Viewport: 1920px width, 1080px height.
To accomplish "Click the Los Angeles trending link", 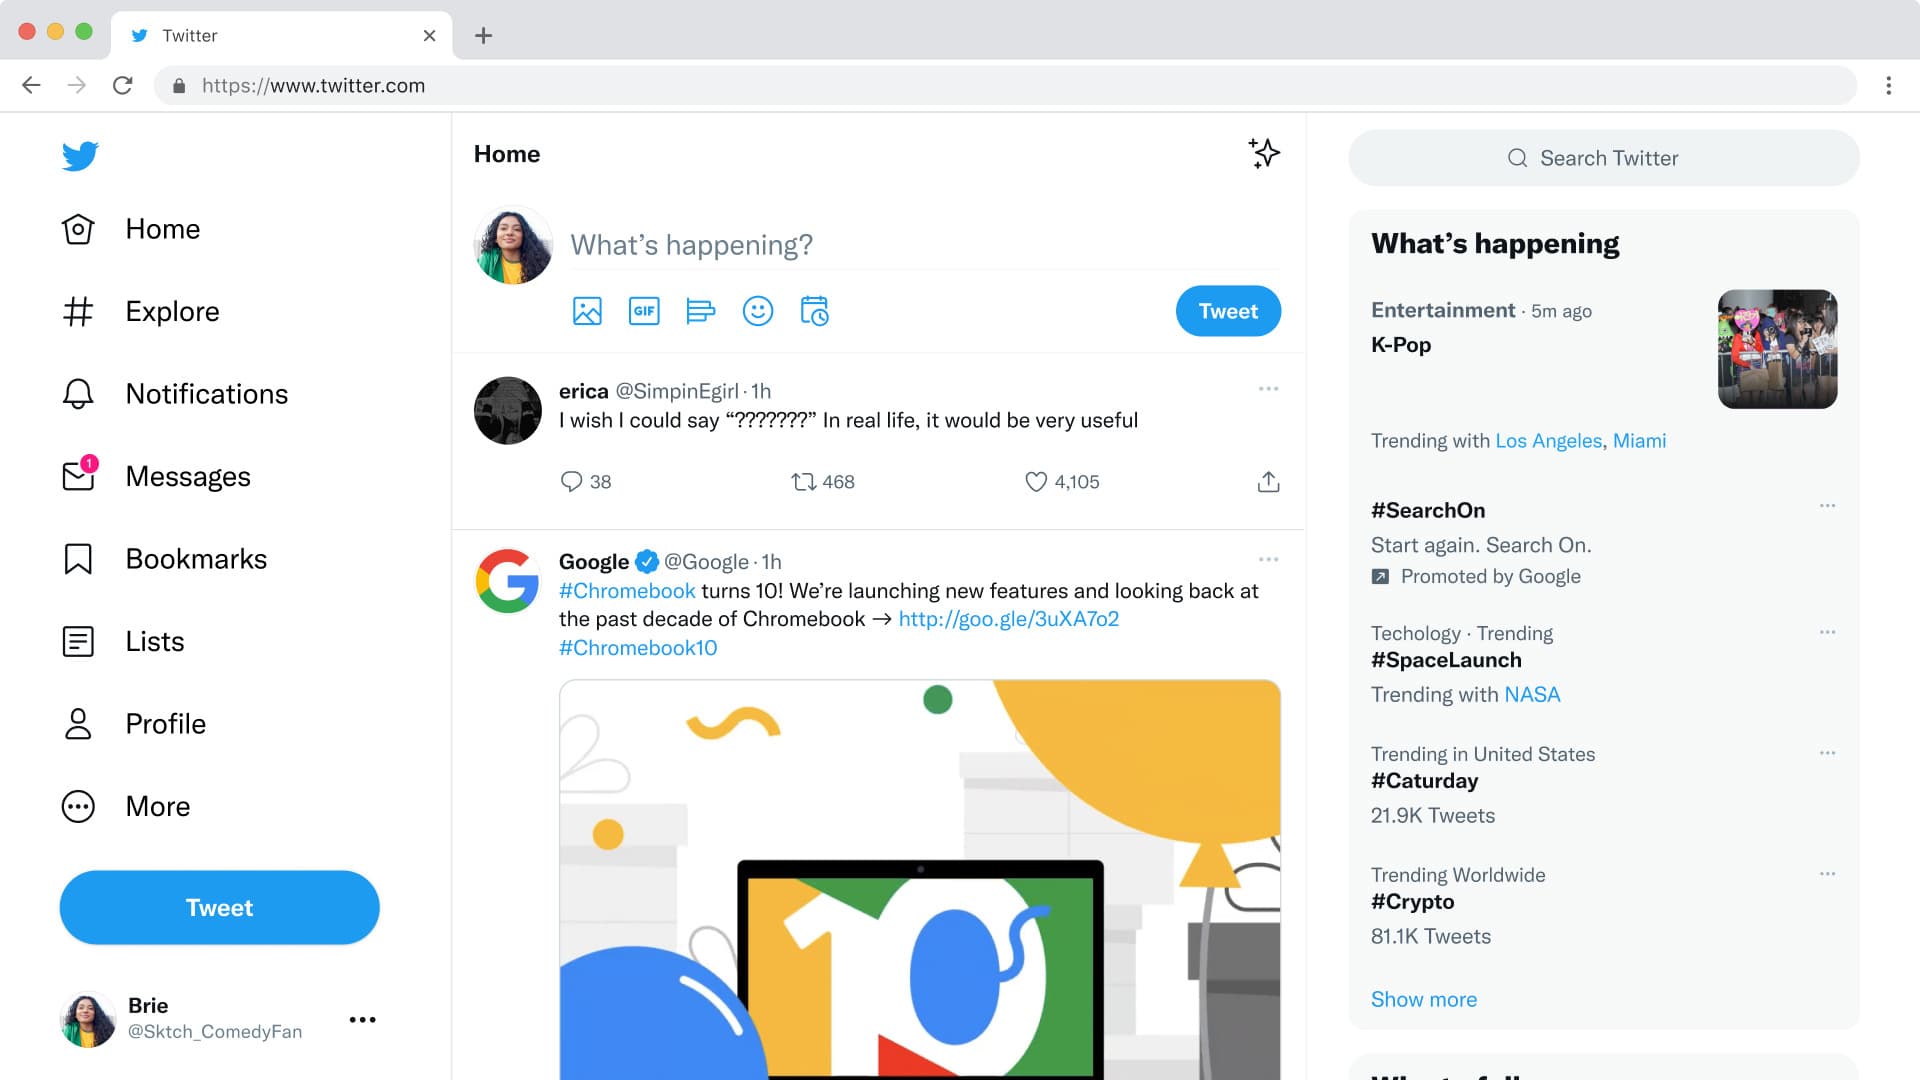I will point(1548,440).
